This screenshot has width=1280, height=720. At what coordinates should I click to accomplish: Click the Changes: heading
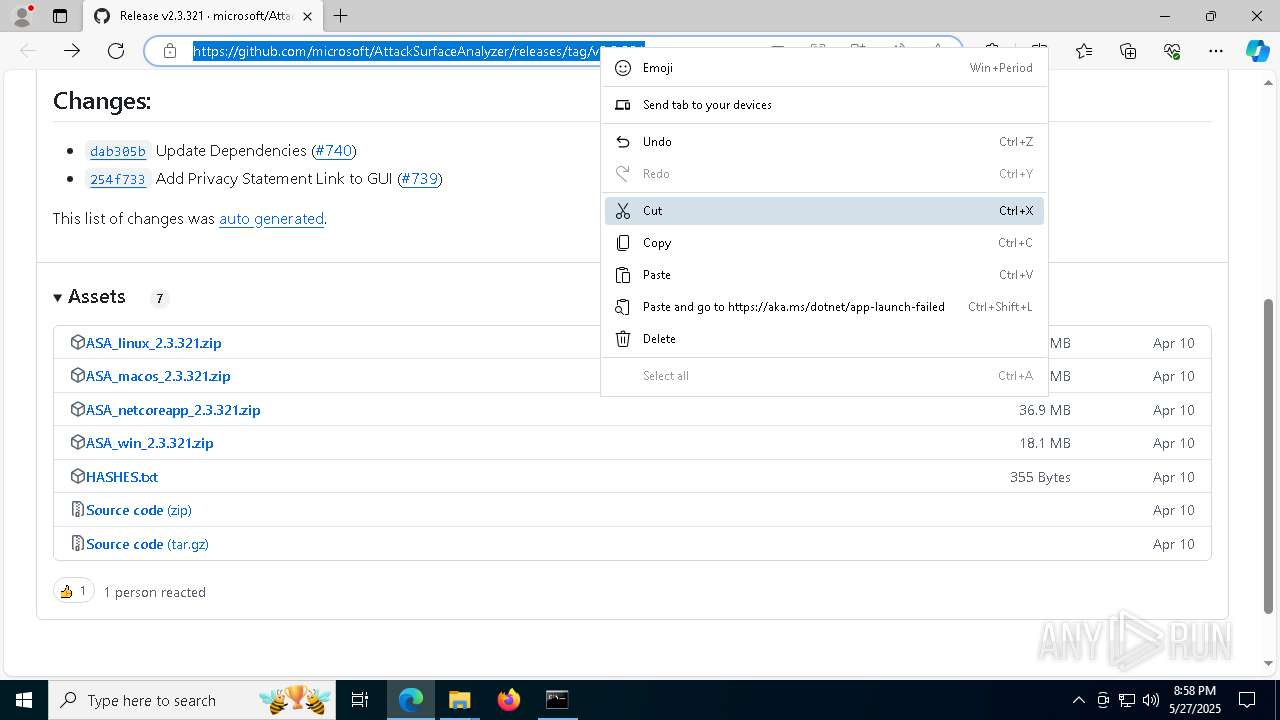click(102, 101)
